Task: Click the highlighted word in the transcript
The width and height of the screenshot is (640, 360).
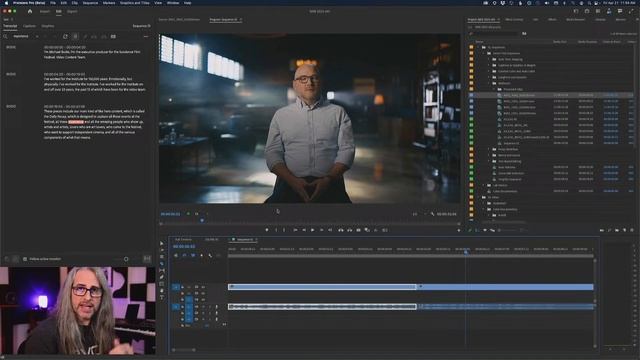Action: [76, 122]
